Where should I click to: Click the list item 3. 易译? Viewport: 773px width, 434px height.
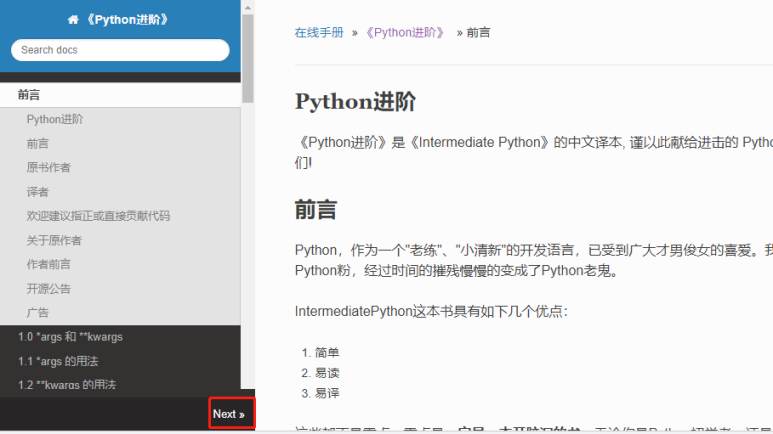pyautogui.click(x=320, y=393)
